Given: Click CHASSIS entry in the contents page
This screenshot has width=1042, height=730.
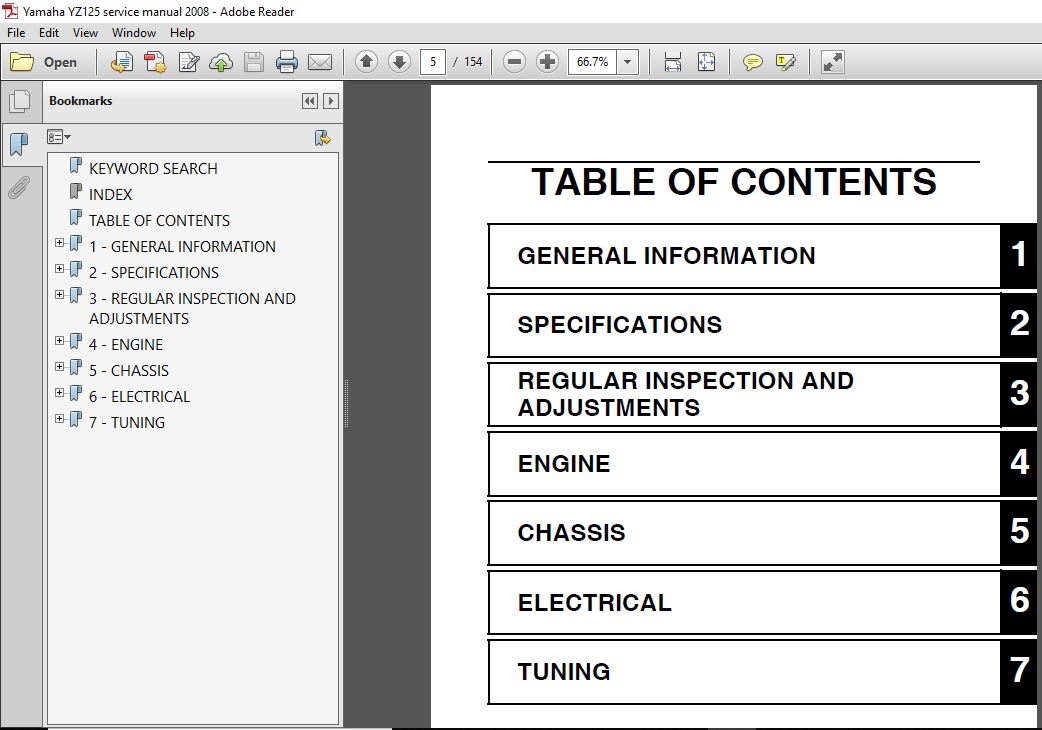Looking at the screenshot, I should (x=571, y=533).
